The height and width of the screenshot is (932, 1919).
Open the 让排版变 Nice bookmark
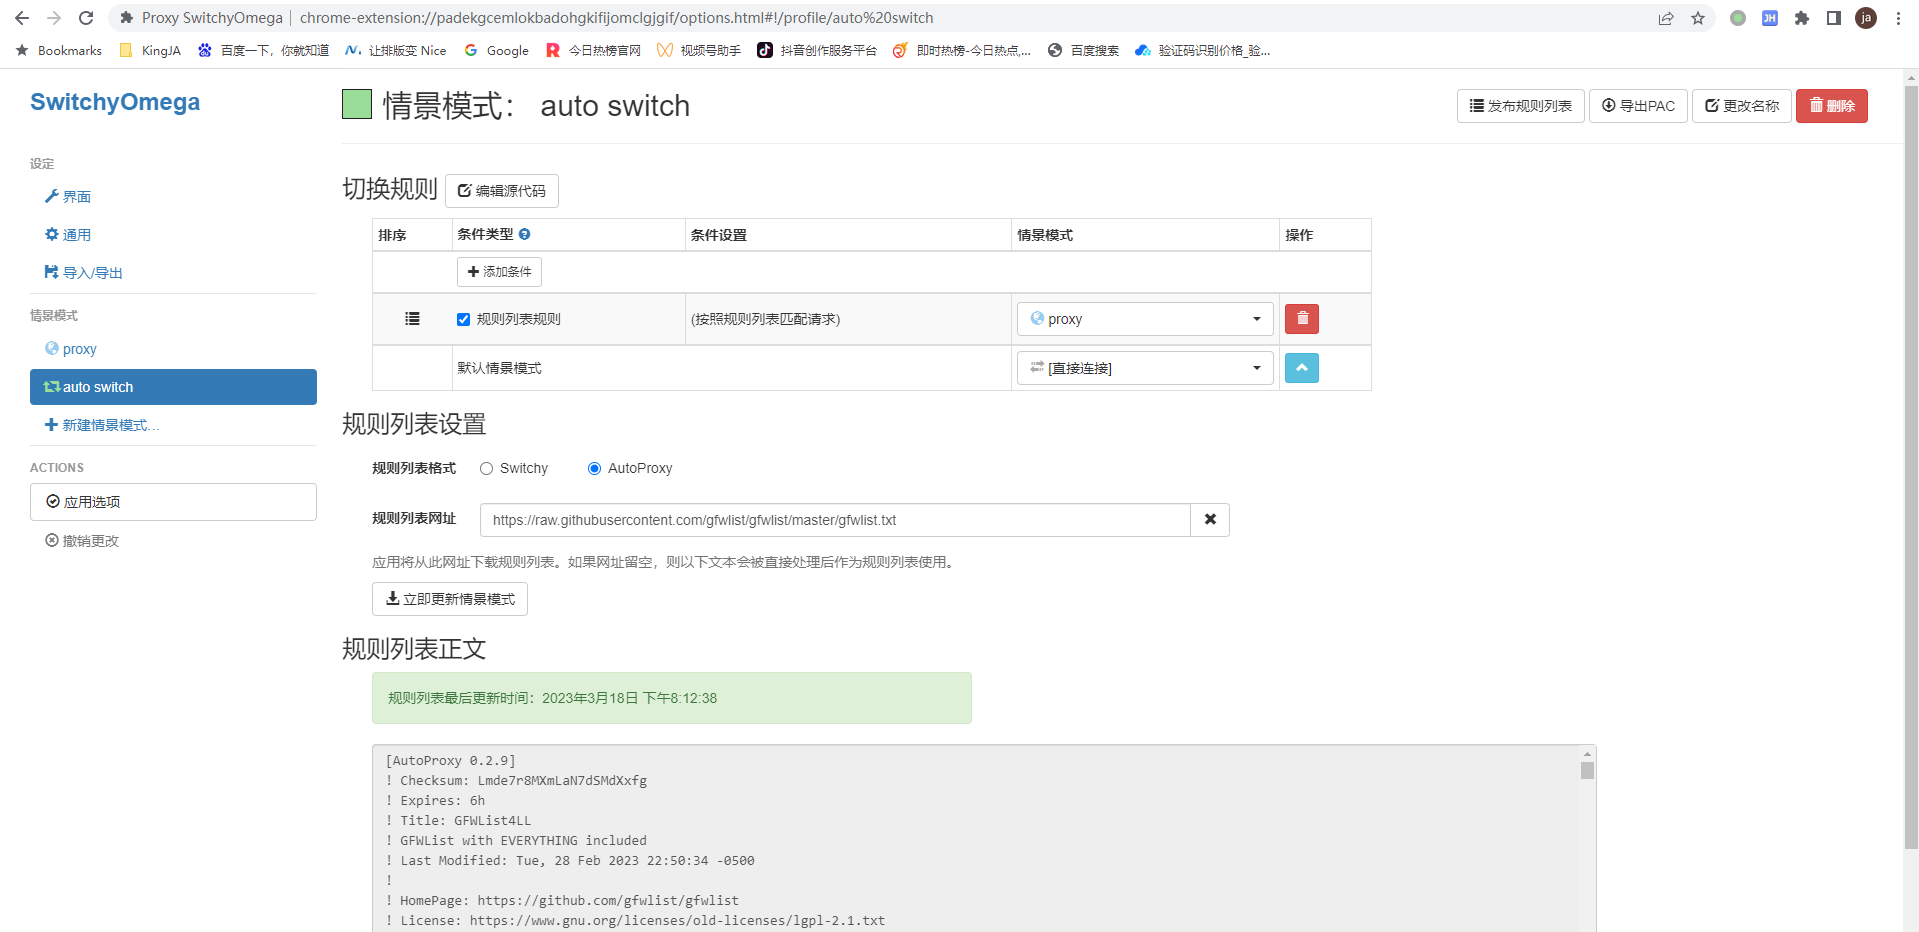click(396, 50)
